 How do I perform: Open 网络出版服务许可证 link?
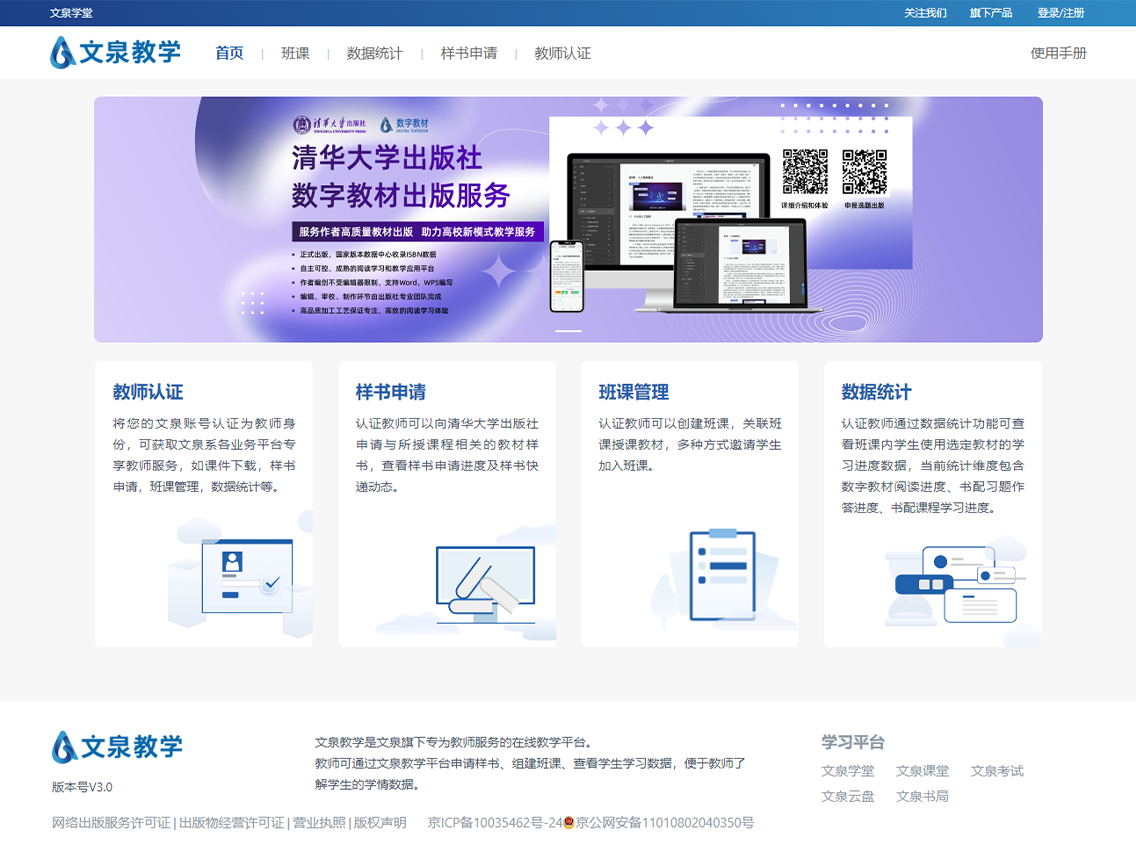[x=111, y=823]
